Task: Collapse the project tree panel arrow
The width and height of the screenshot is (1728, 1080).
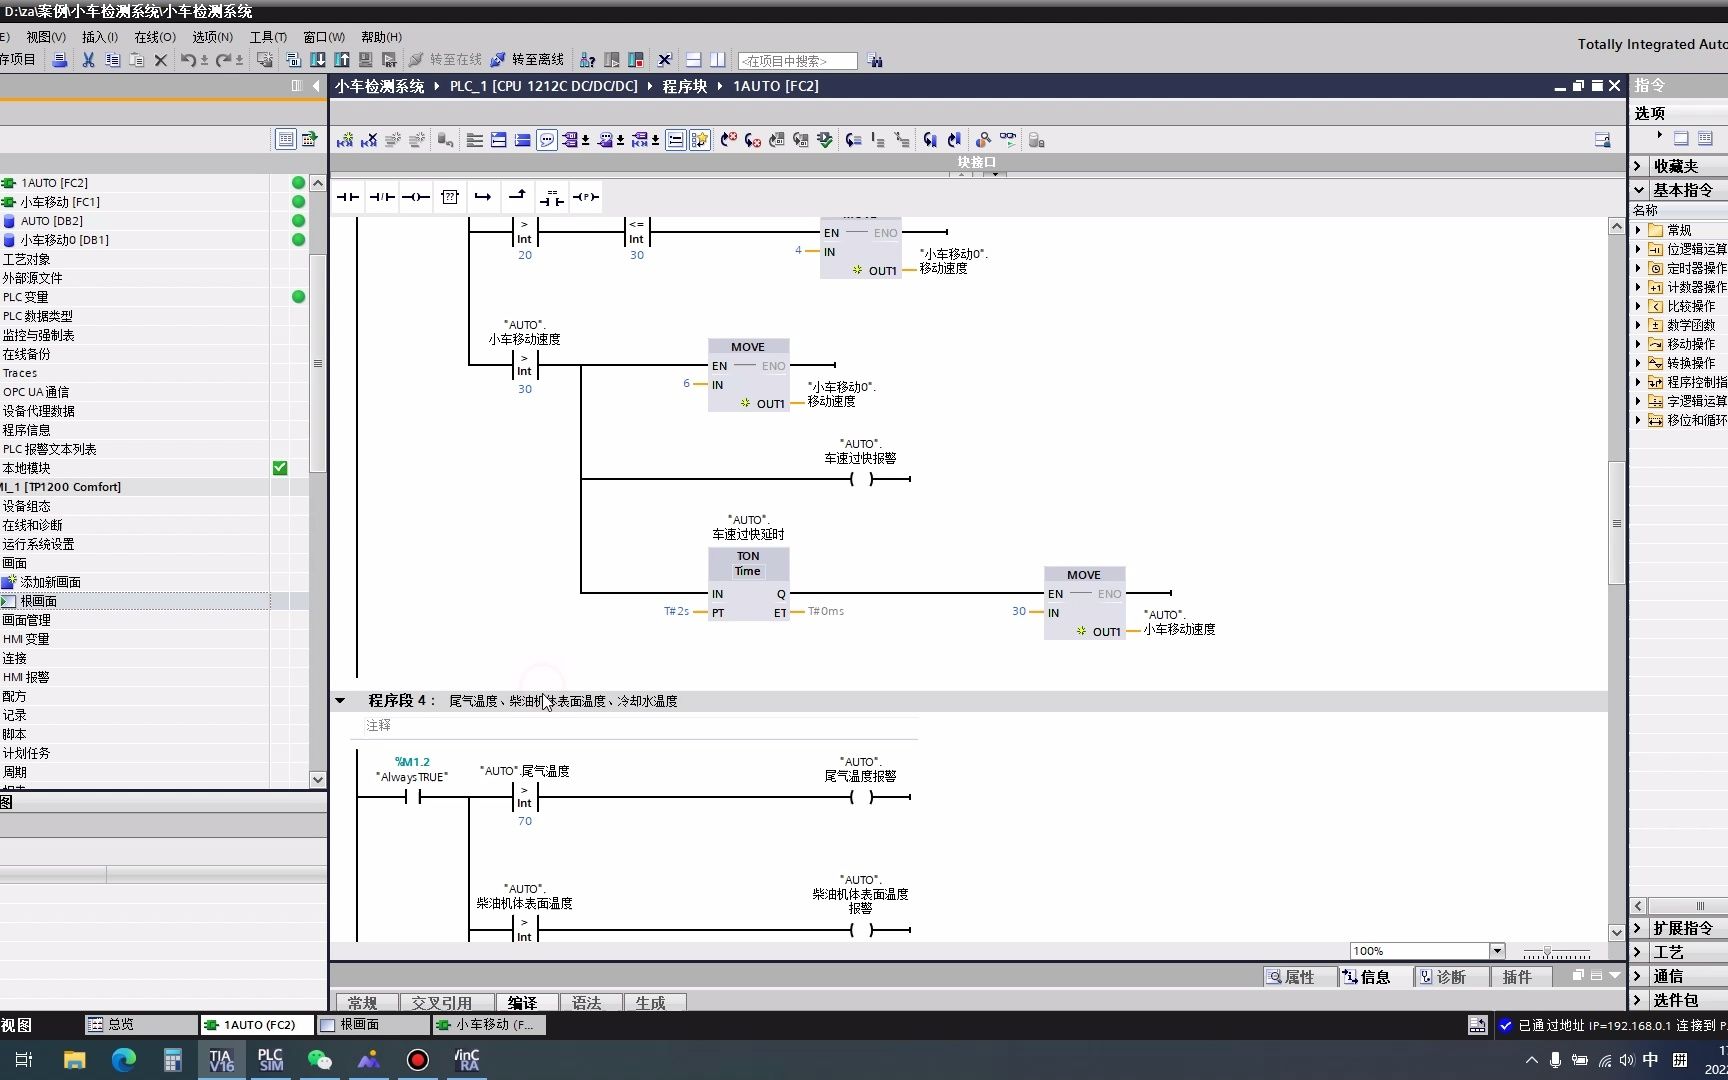Action: (316, 86)
